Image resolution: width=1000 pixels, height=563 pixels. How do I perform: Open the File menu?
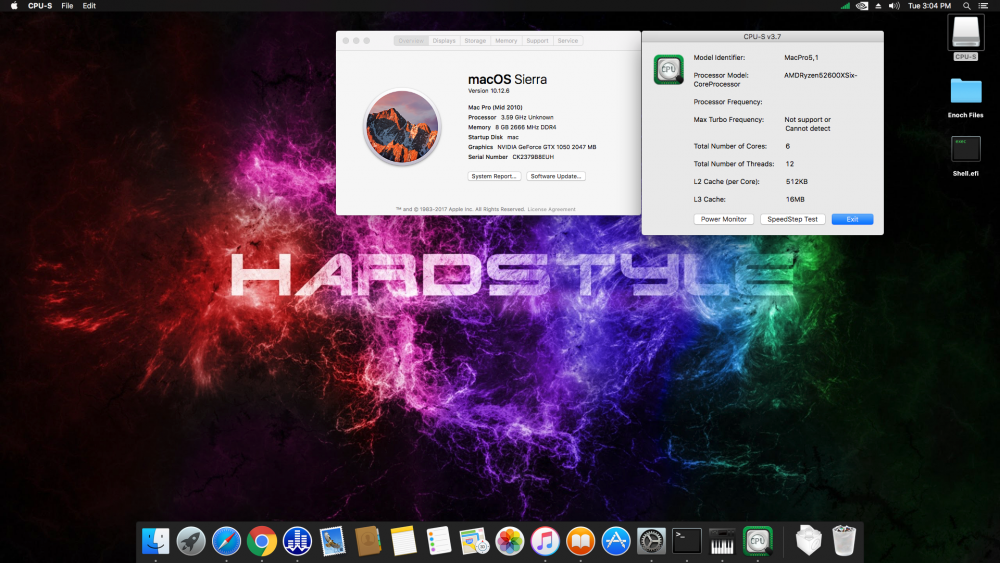tap(67, 6)
